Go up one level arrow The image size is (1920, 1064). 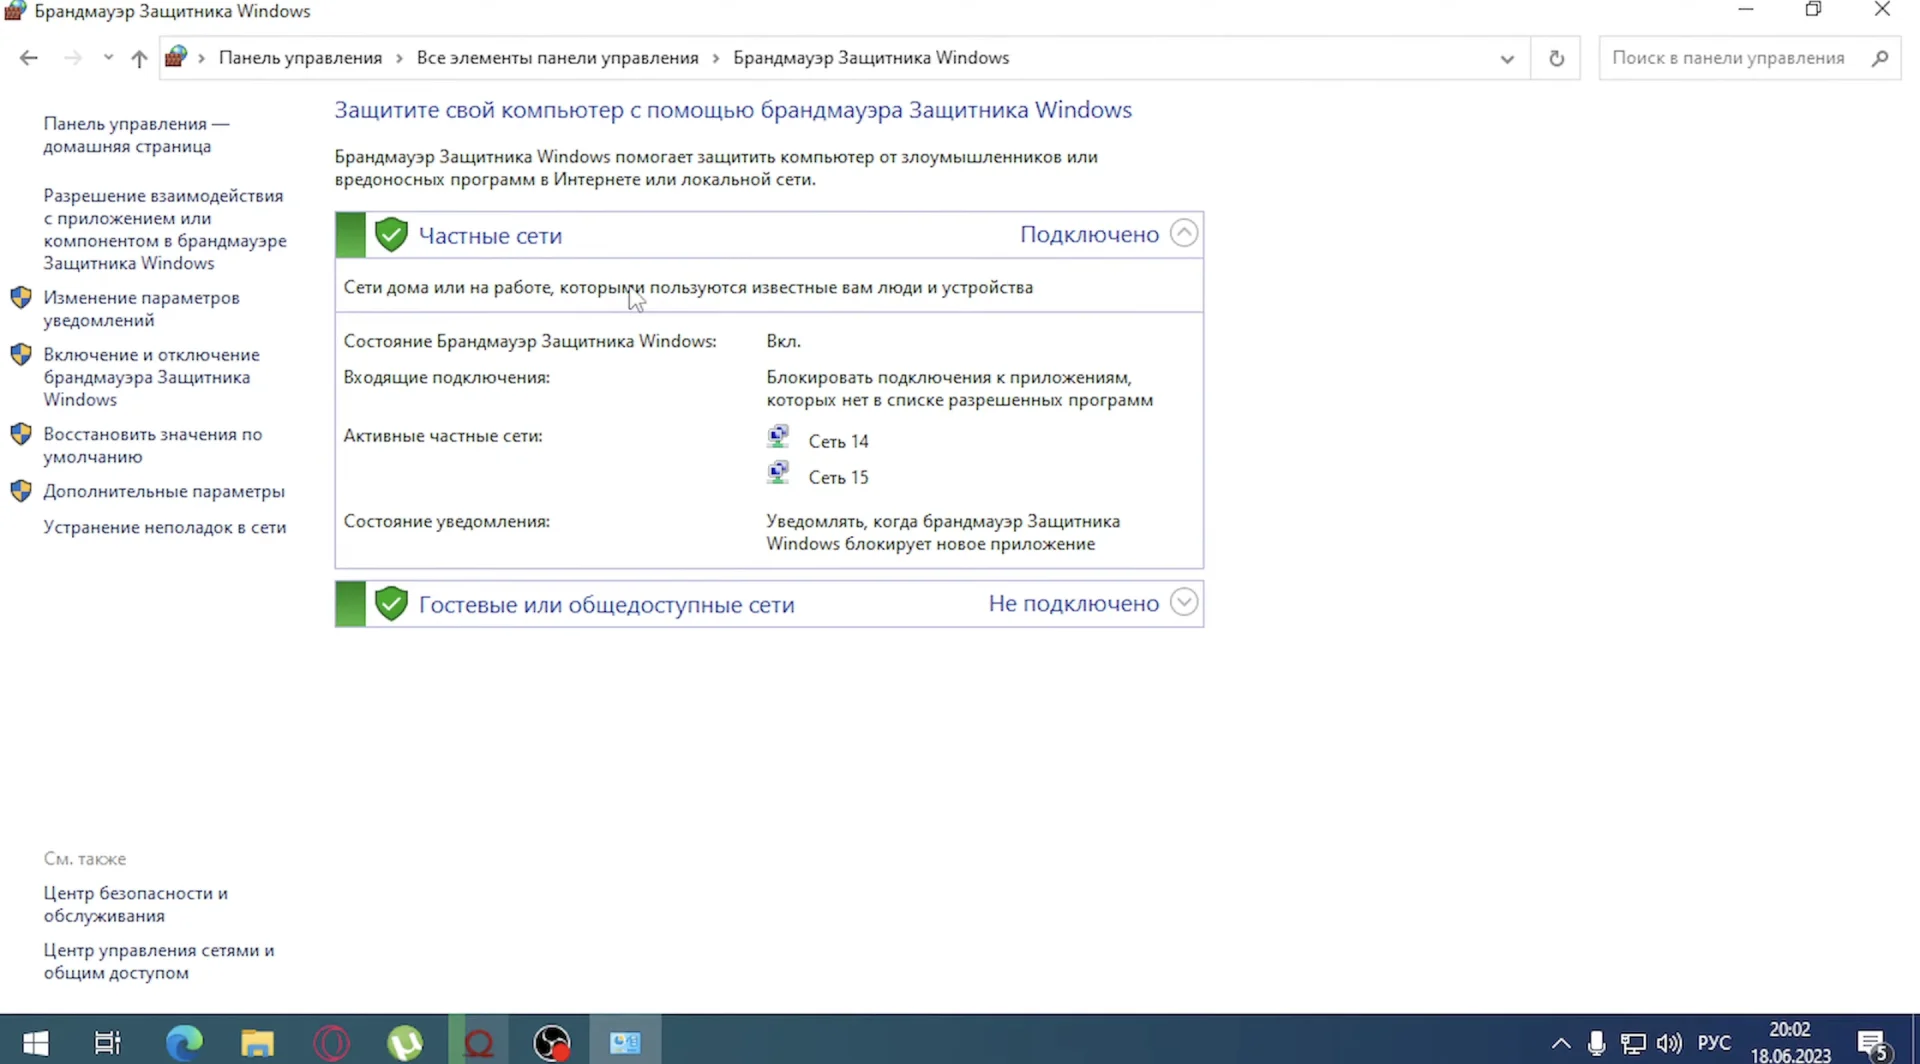coord(139,58)
